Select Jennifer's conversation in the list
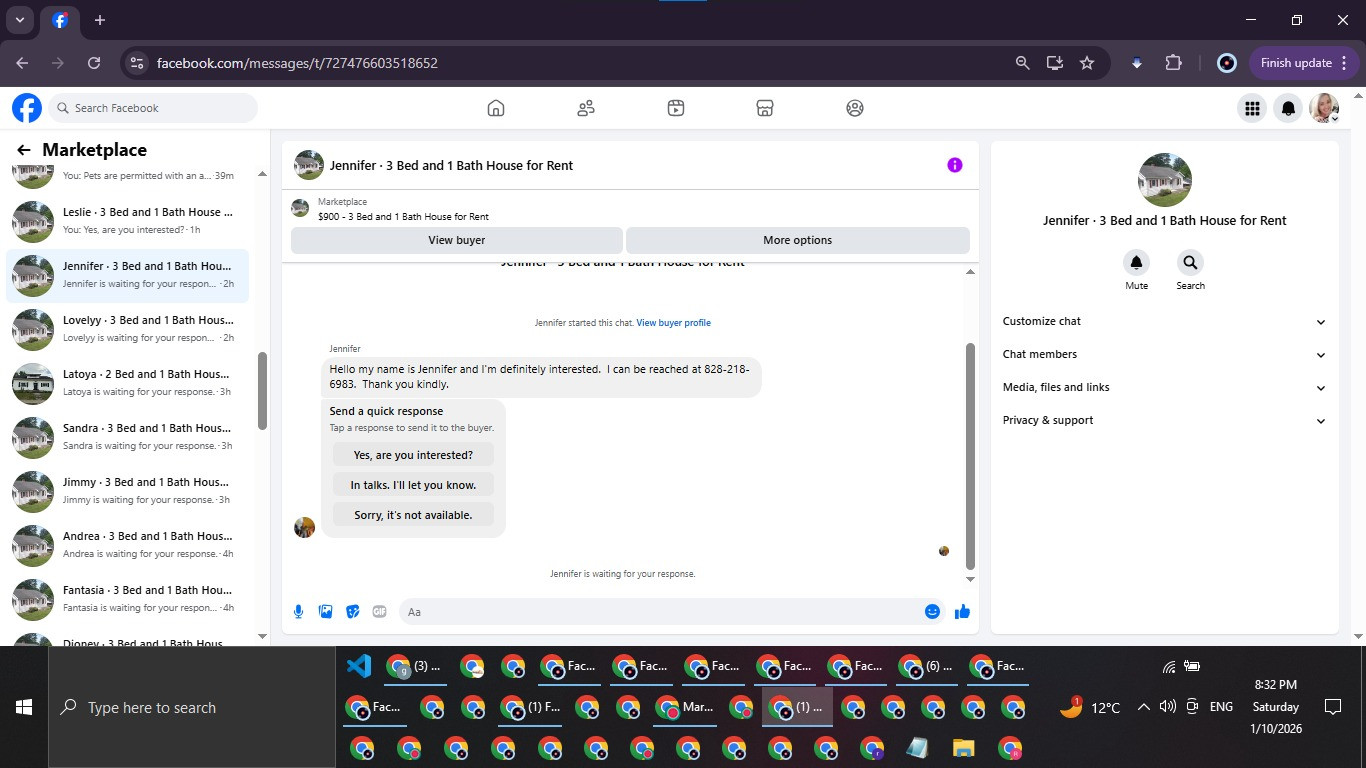The width and height of the screenshot is (1366, 768). point(128,275)
